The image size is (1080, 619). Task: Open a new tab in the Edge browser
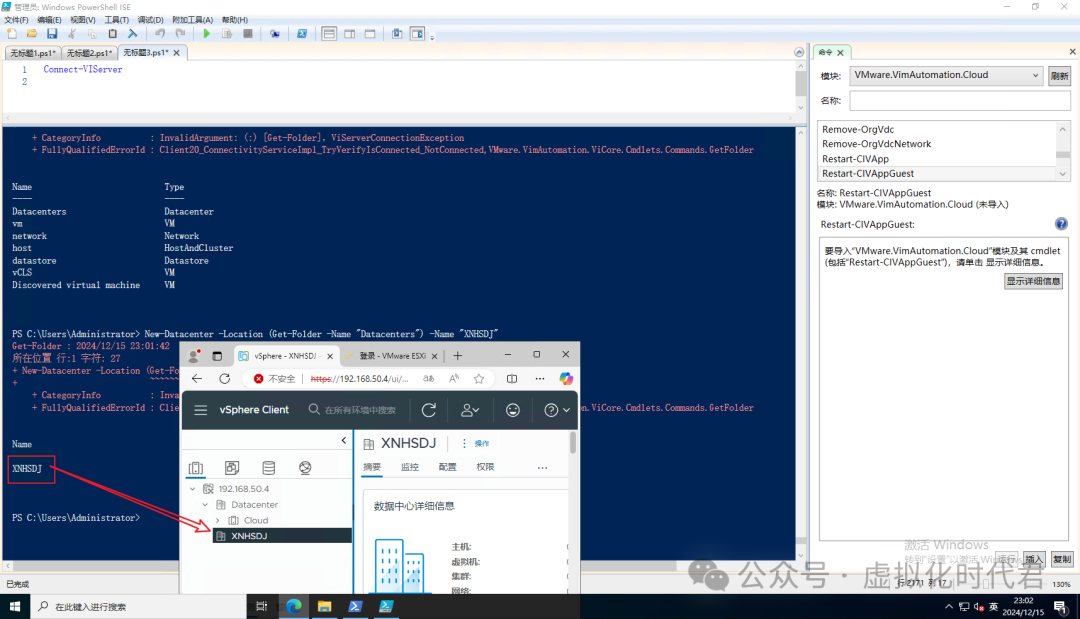(458, 356)
